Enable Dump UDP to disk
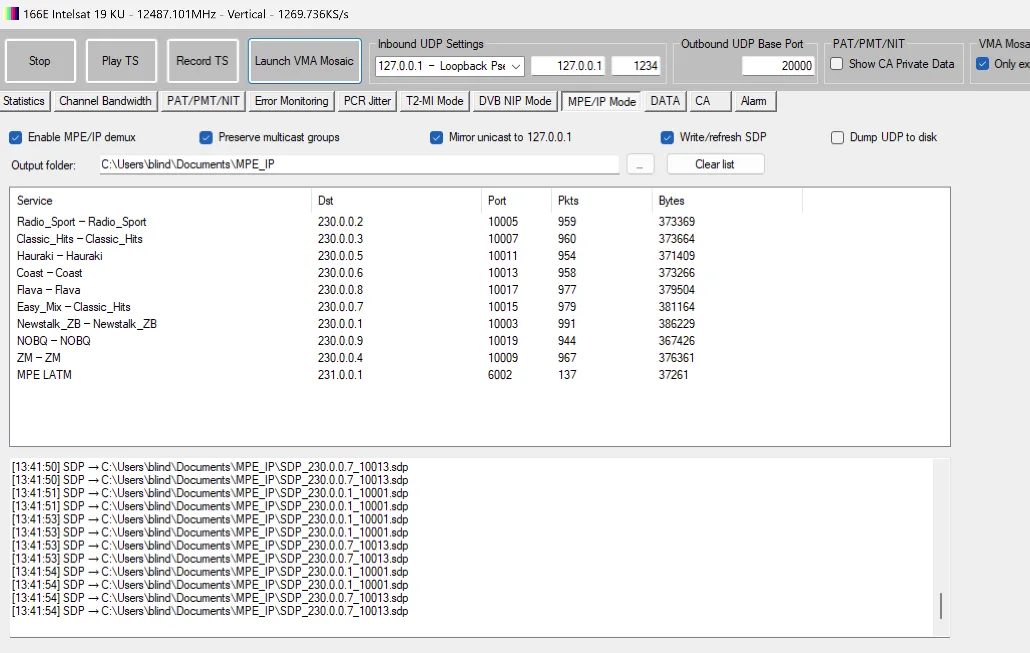This screenshot has width=1030, height=653. point(838,137)
